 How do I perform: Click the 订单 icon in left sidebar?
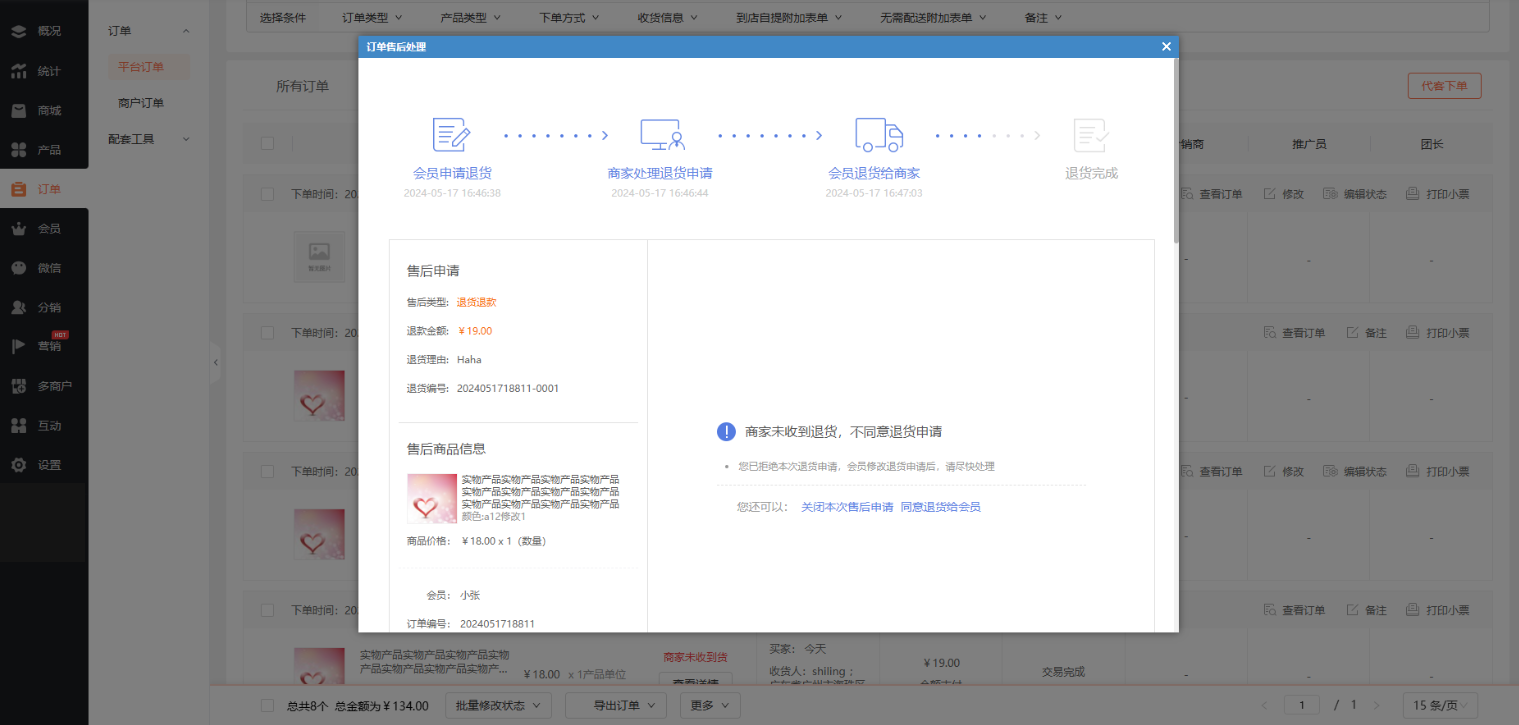pyautogui.click(x=18, y=189)
